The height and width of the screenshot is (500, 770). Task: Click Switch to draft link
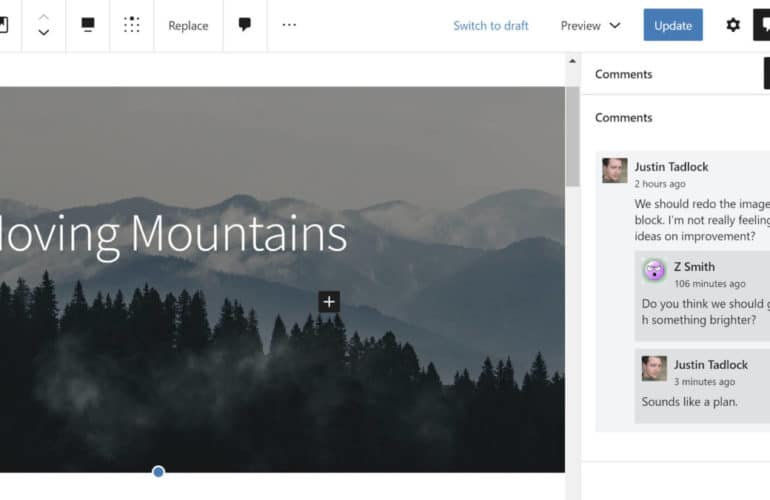(491, 26)
